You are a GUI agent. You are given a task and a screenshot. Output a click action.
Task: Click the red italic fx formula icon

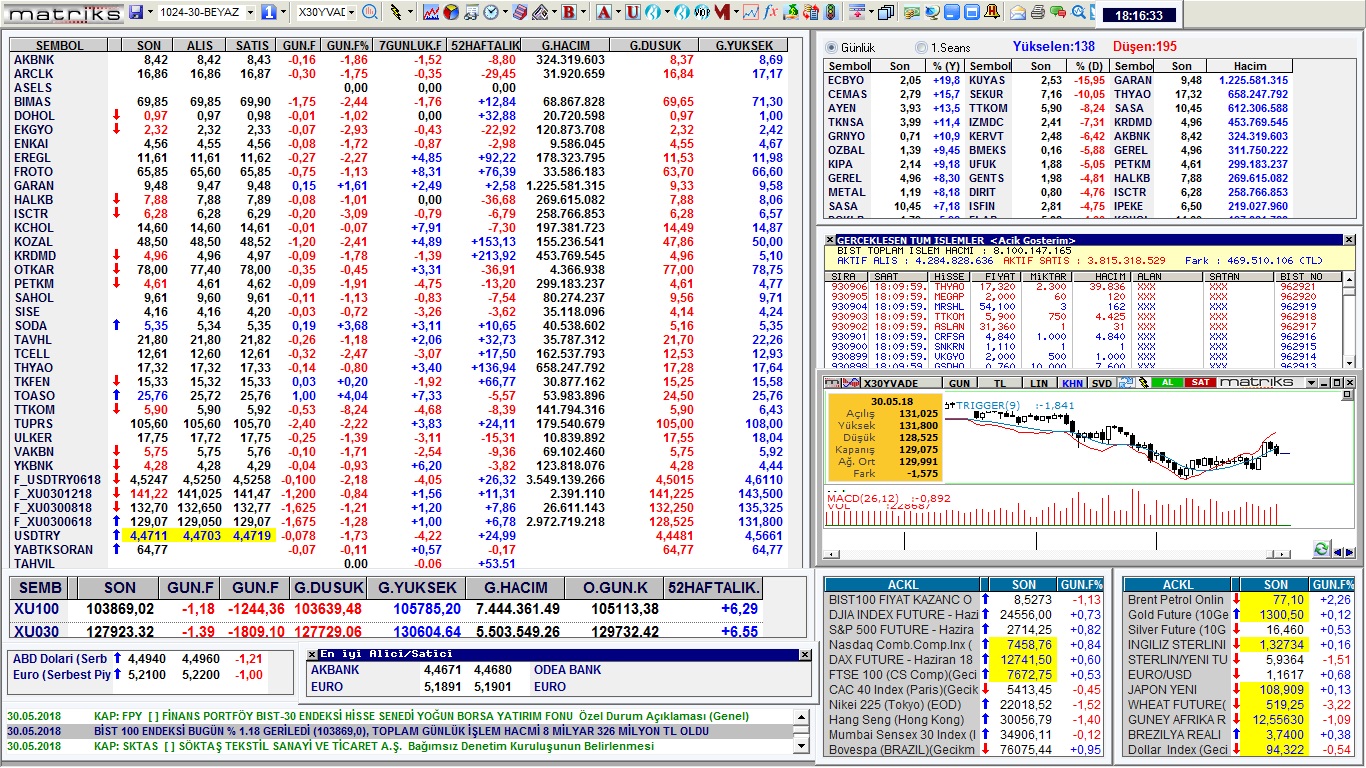pyautogui.click(x=771, y=12)
